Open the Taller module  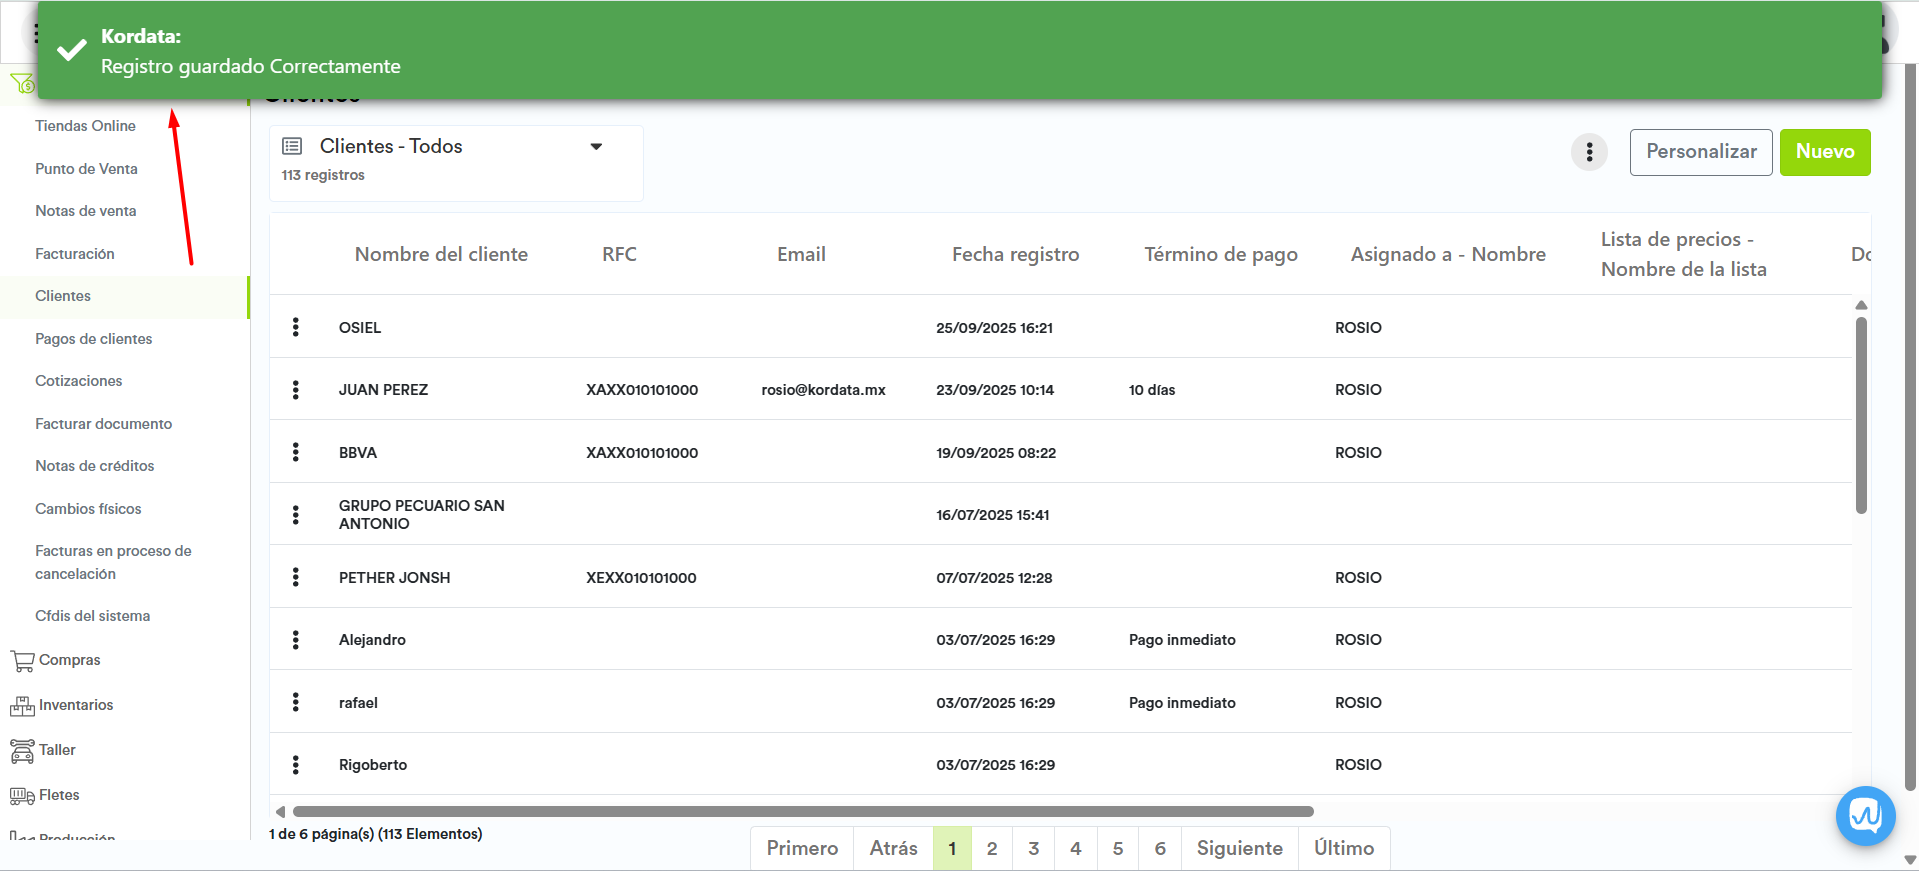(57, 750)
